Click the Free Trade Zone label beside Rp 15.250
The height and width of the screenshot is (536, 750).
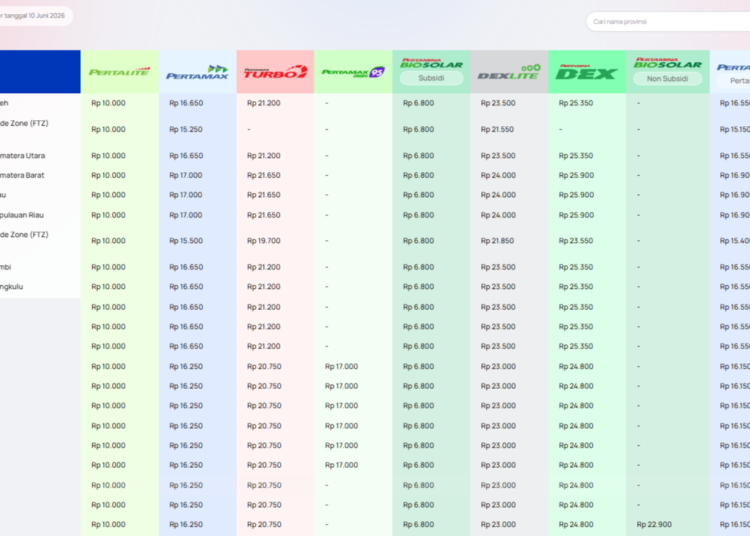(x=24, y=123)
